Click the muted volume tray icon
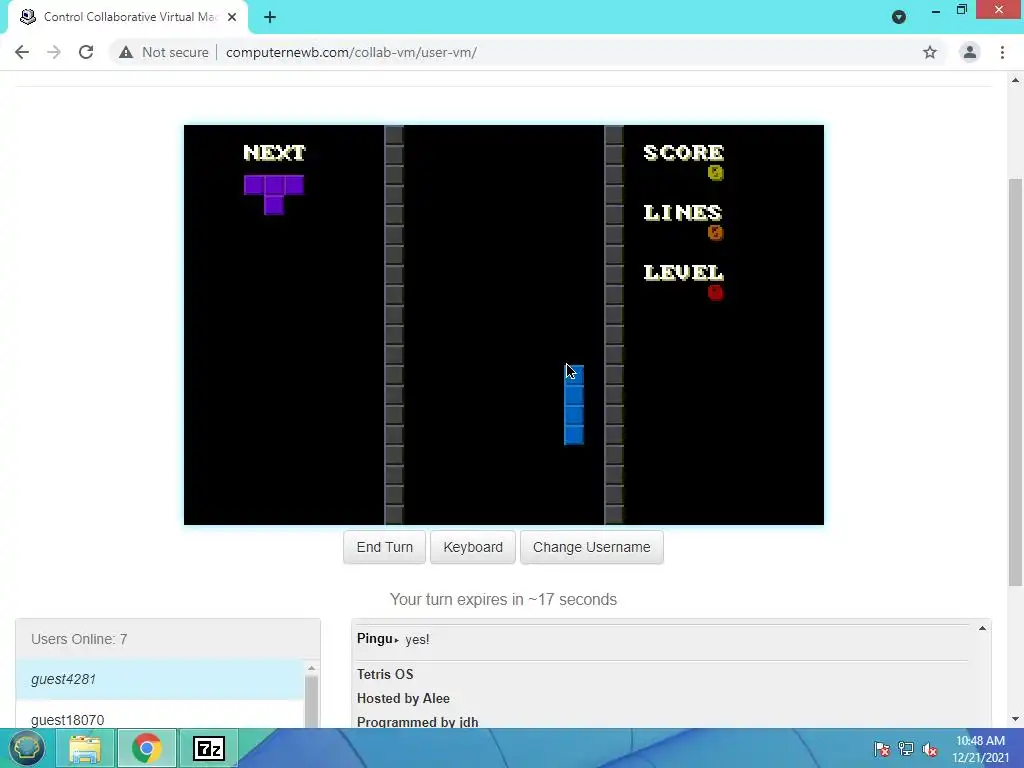 click(x=929, y=749)
